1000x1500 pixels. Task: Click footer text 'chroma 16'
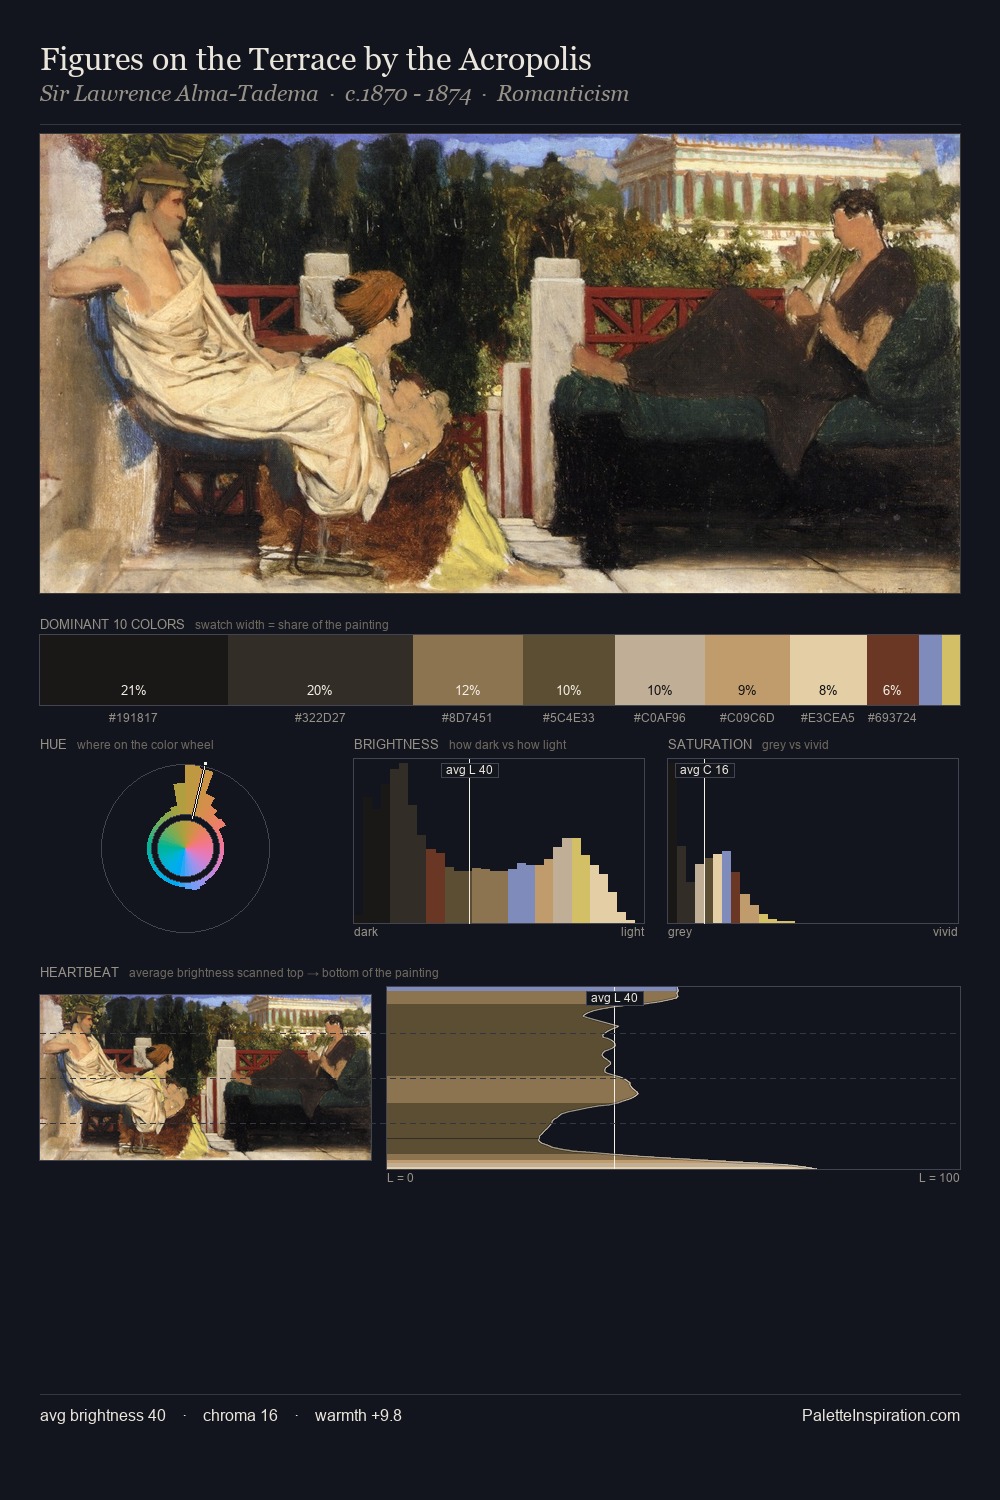(240, 1415)
